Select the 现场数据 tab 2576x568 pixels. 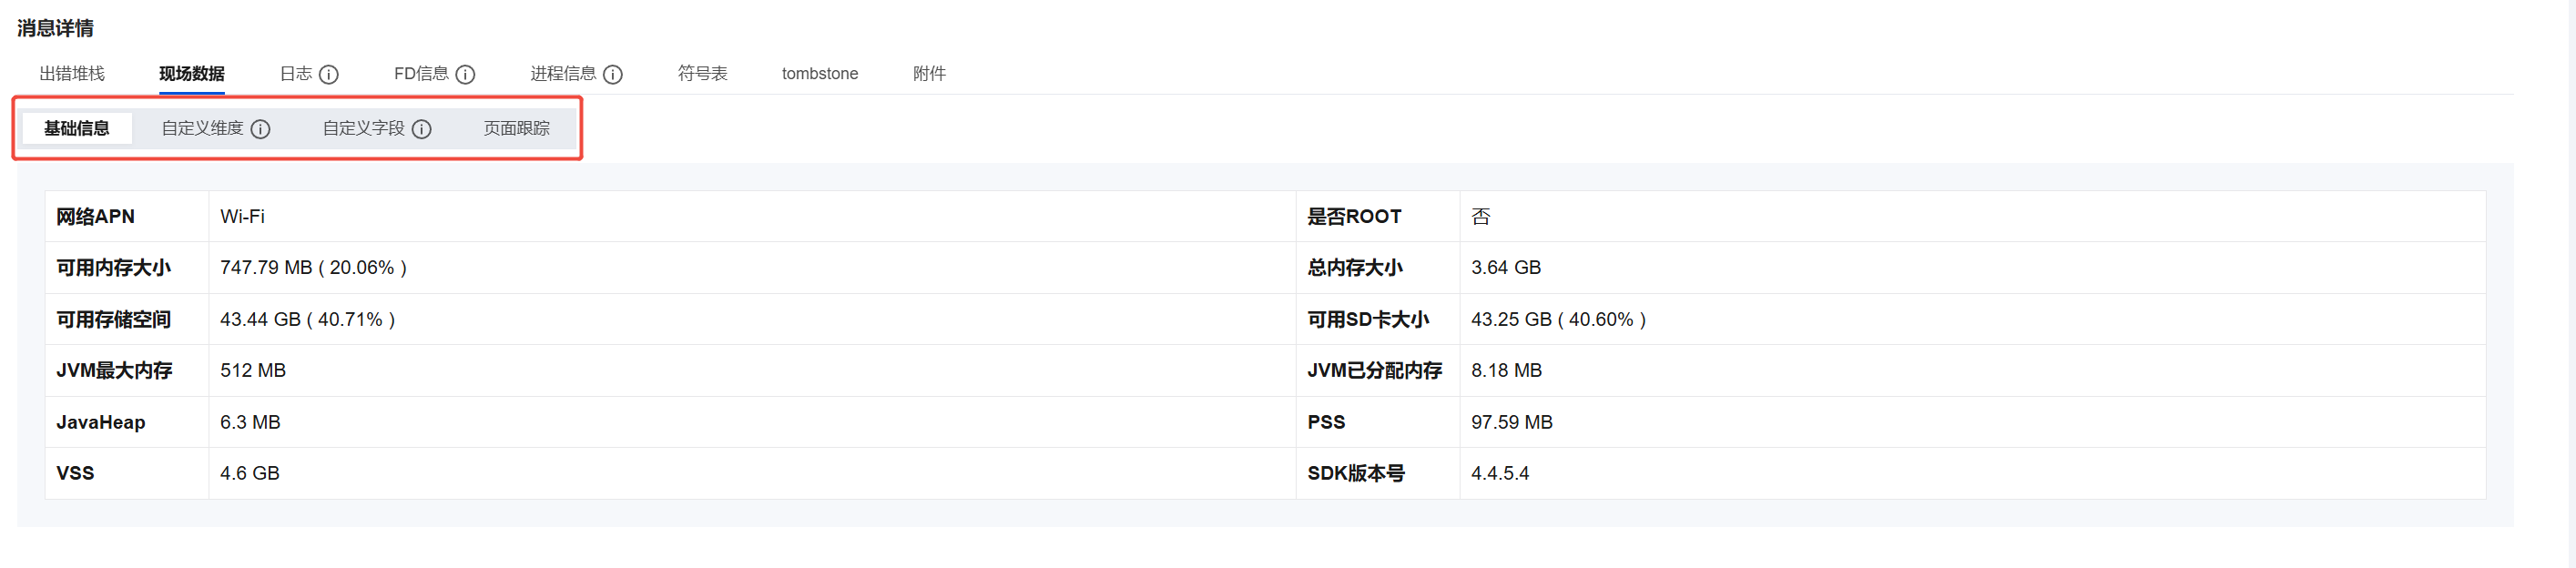point(191,74)
